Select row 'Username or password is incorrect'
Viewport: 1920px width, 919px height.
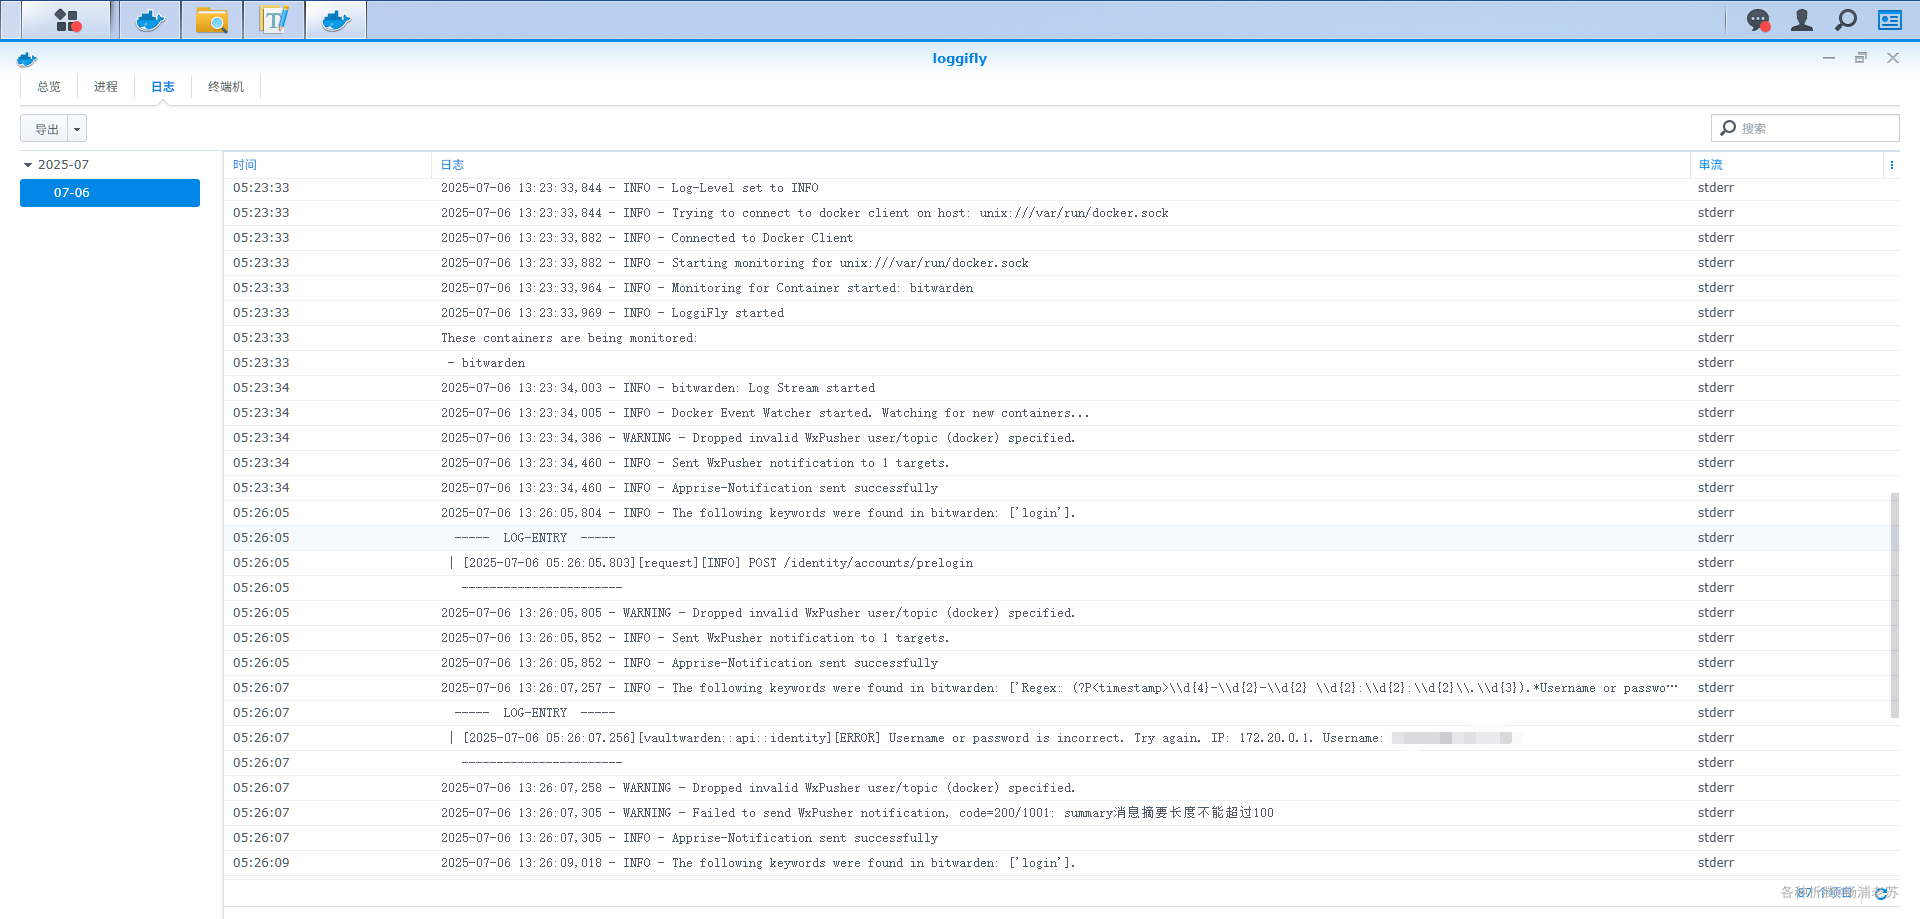pos(1061,738)
